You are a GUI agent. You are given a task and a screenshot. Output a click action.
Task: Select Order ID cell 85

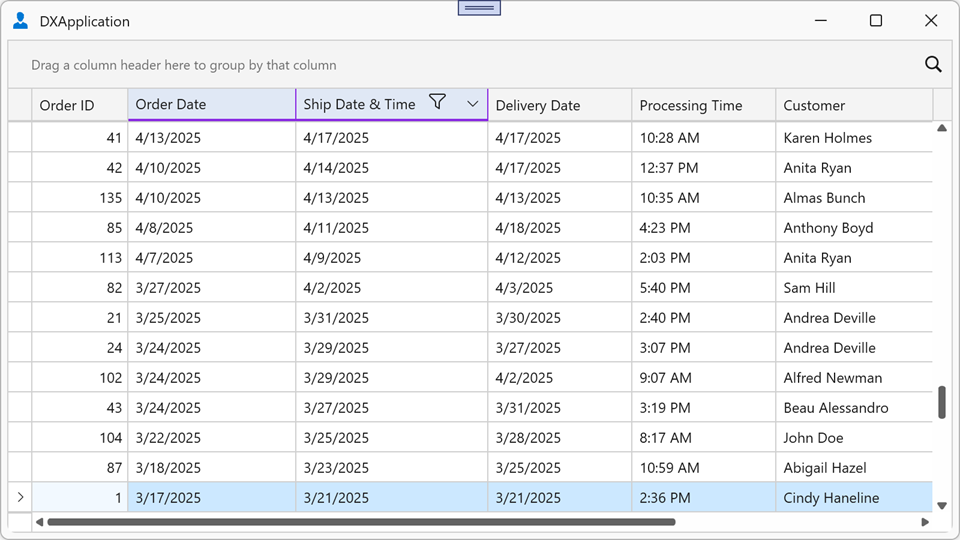pos(80,228)
